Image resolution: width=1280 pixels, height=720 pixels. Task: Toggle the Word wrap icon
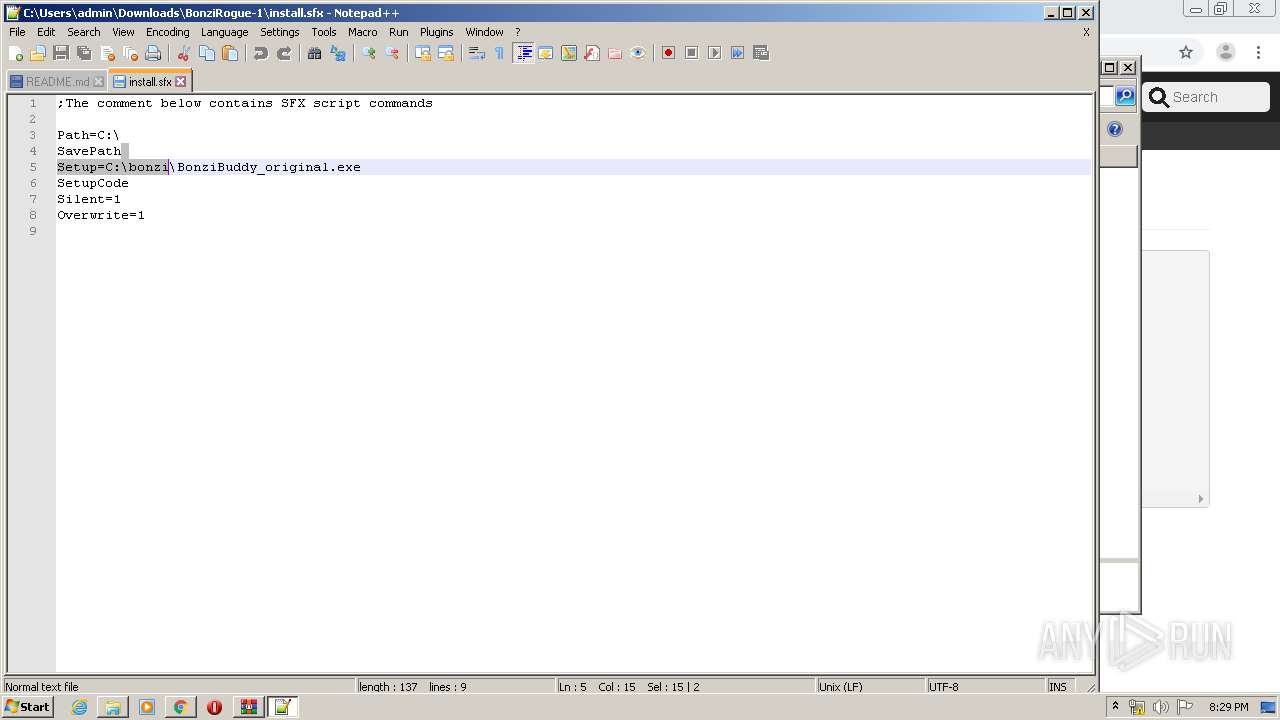coord(477,53)
